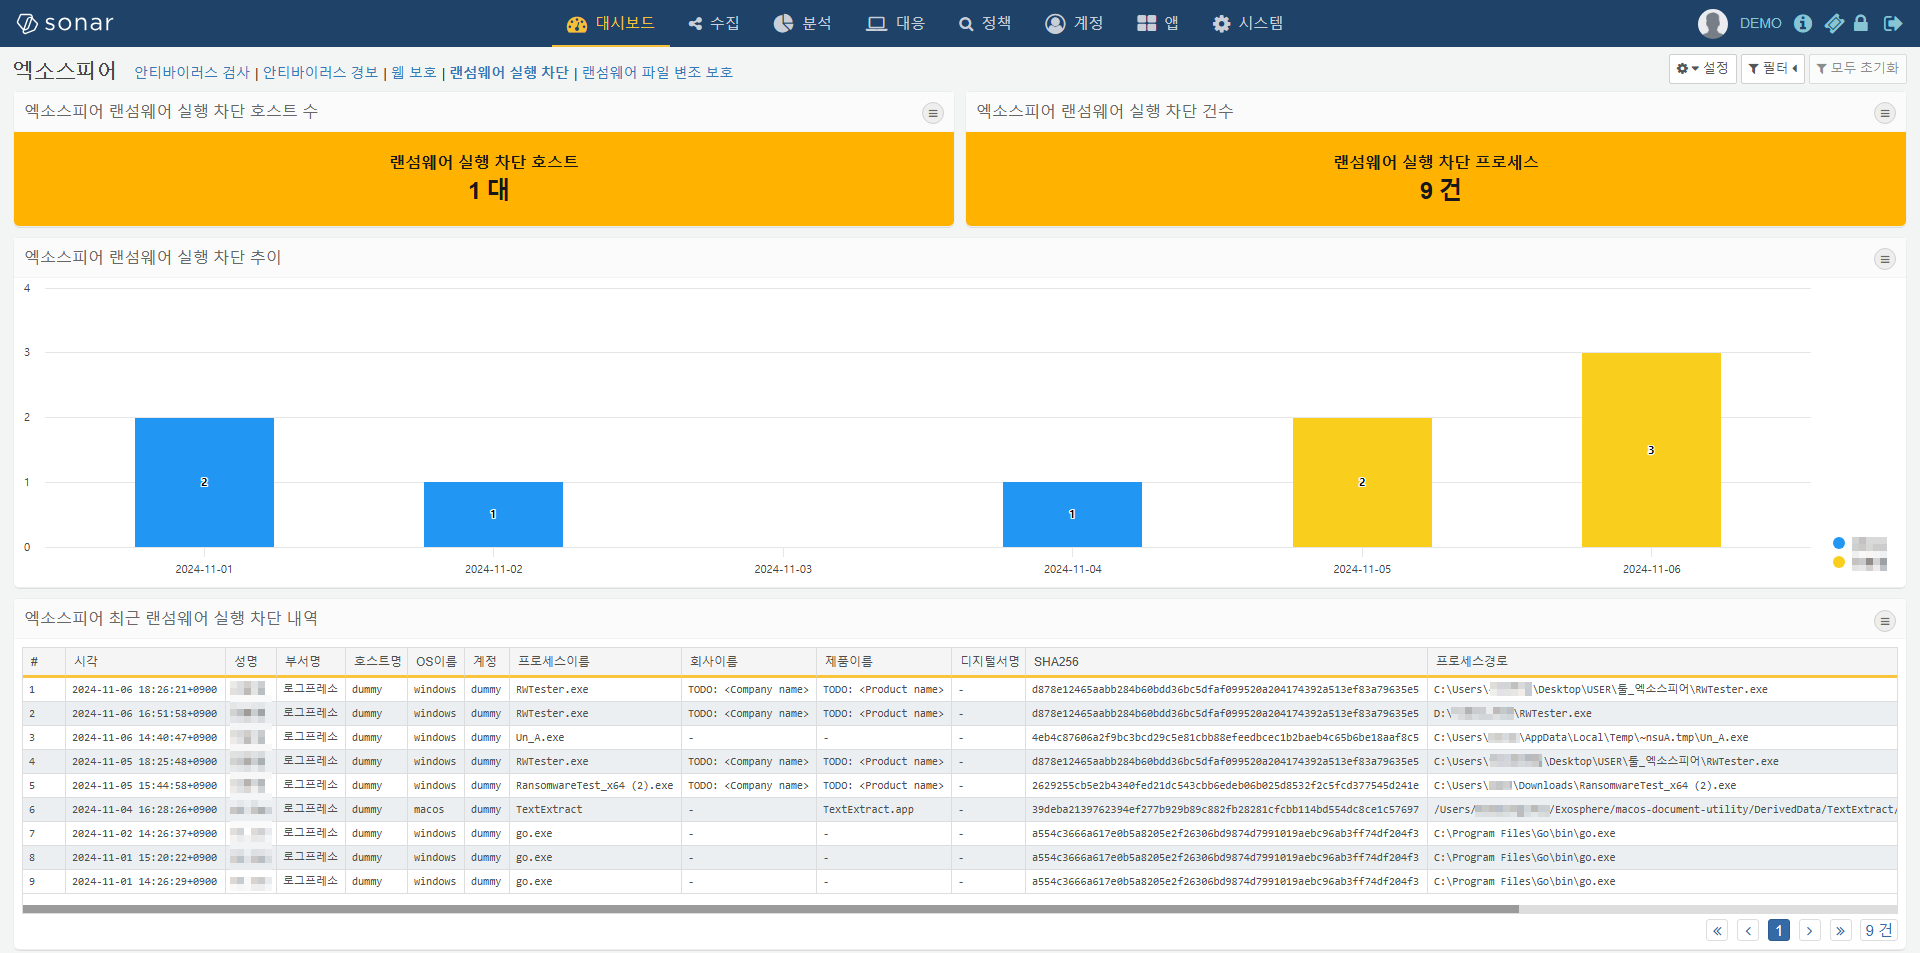Click the blue bar for 2024-11-02
This screenshot has height=953, width=1920.
pyautogui.click(x=493, y=514)
